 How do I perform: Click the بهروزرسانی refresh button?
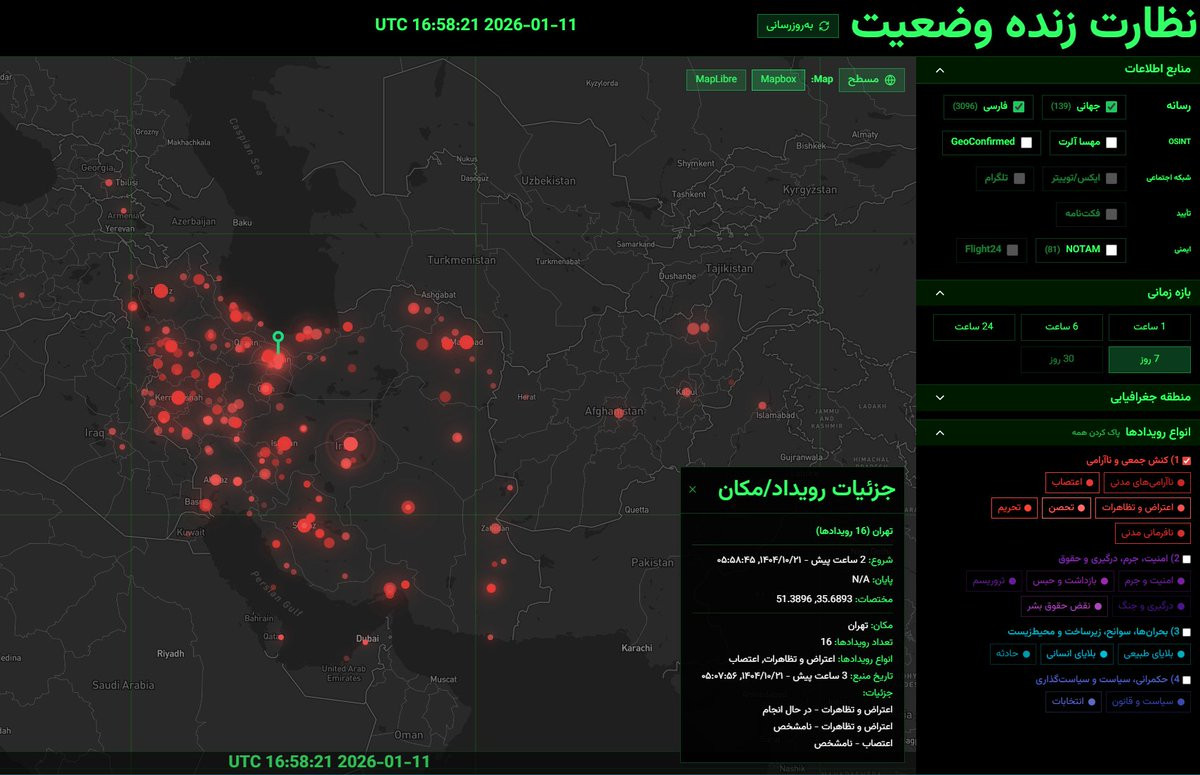(x=798, y=26)
